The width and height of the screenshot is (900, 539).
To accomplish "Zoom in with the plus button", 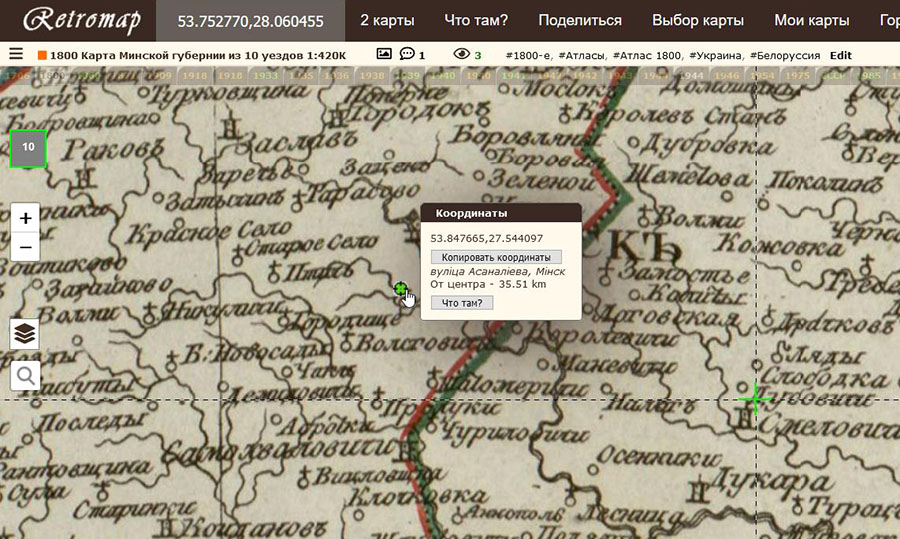I will (x=25, y=218).
